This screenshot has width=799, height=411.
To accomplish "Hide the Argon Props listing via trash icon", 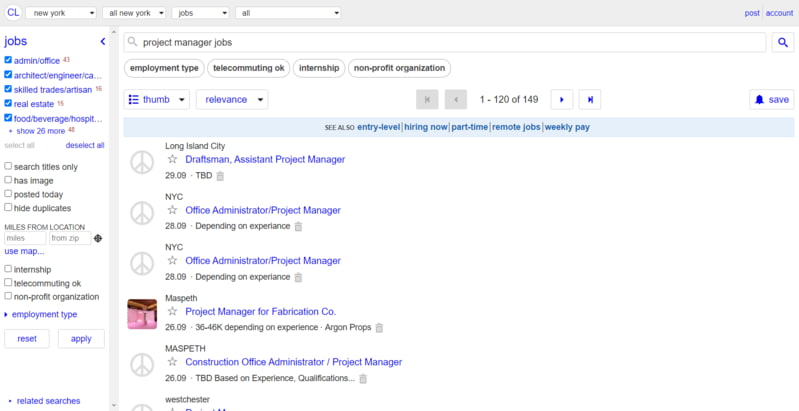I will (379, 327).
